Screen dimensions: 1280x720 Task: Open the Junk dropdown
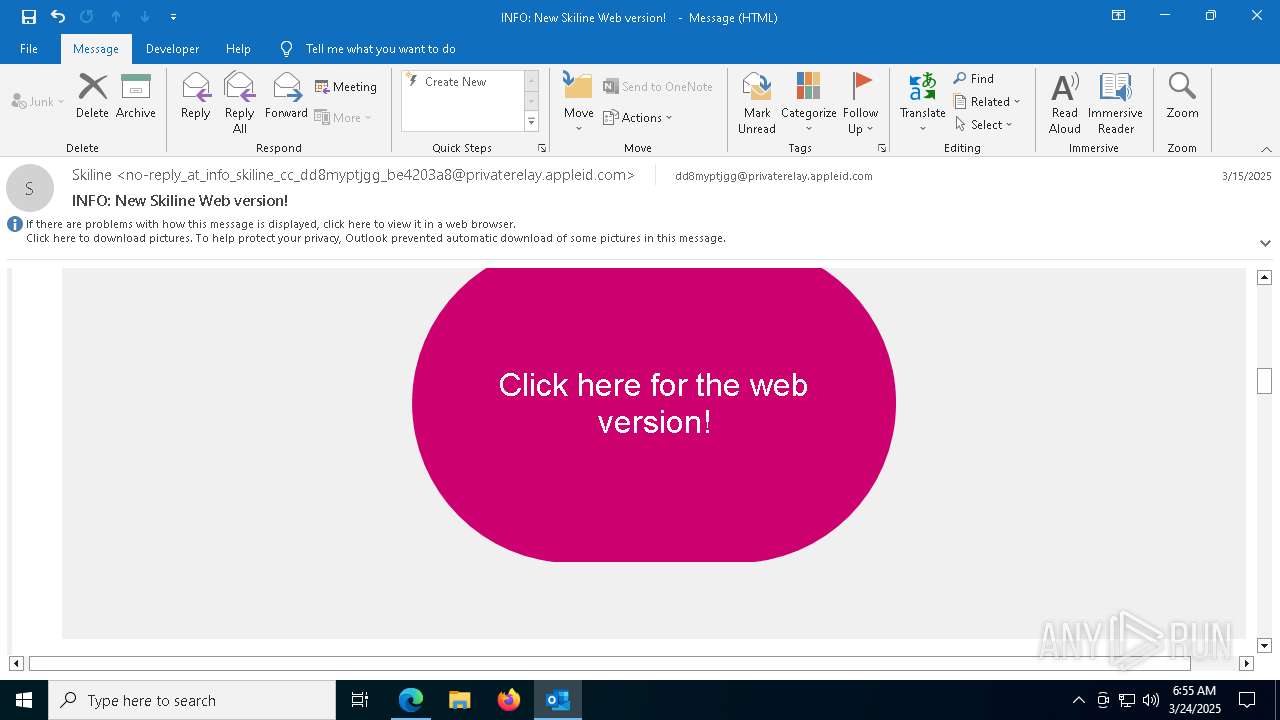pyautogui.click(x=38, y=101)
